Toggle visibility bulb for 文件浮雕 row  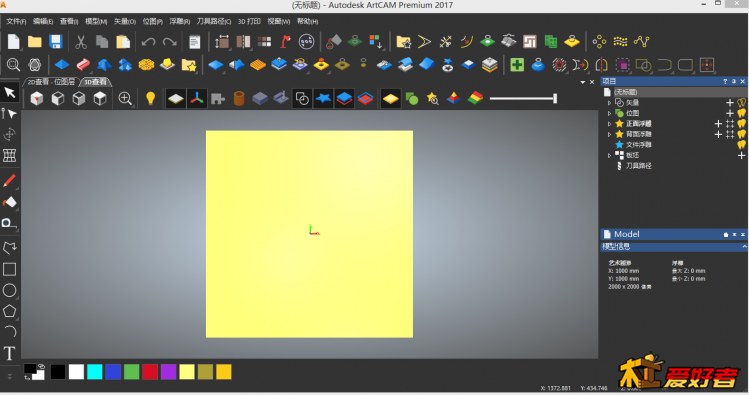741,145
